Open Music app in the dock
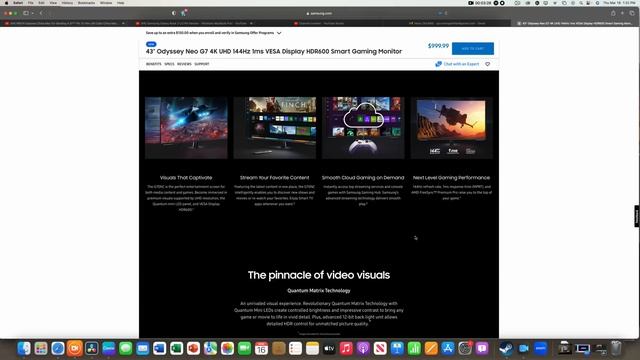Screen dimensions: 640x360 click(x=346, y=348)
